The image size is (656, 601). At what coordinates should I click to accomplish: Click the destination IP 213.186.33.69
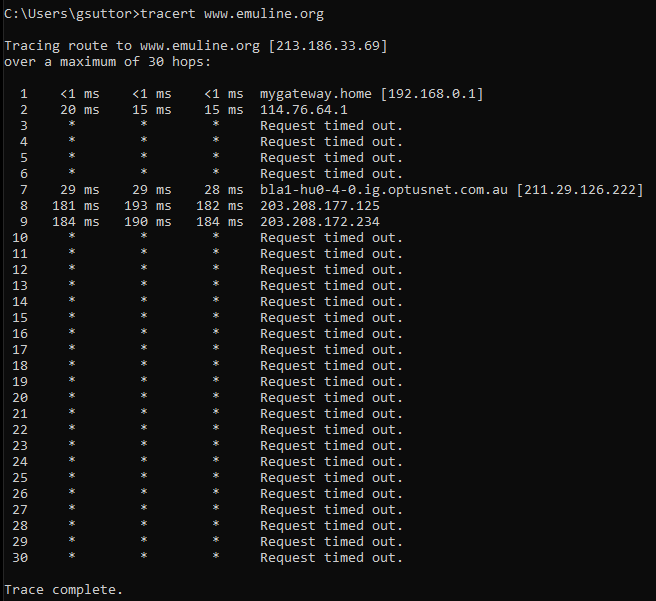(328, 46)
